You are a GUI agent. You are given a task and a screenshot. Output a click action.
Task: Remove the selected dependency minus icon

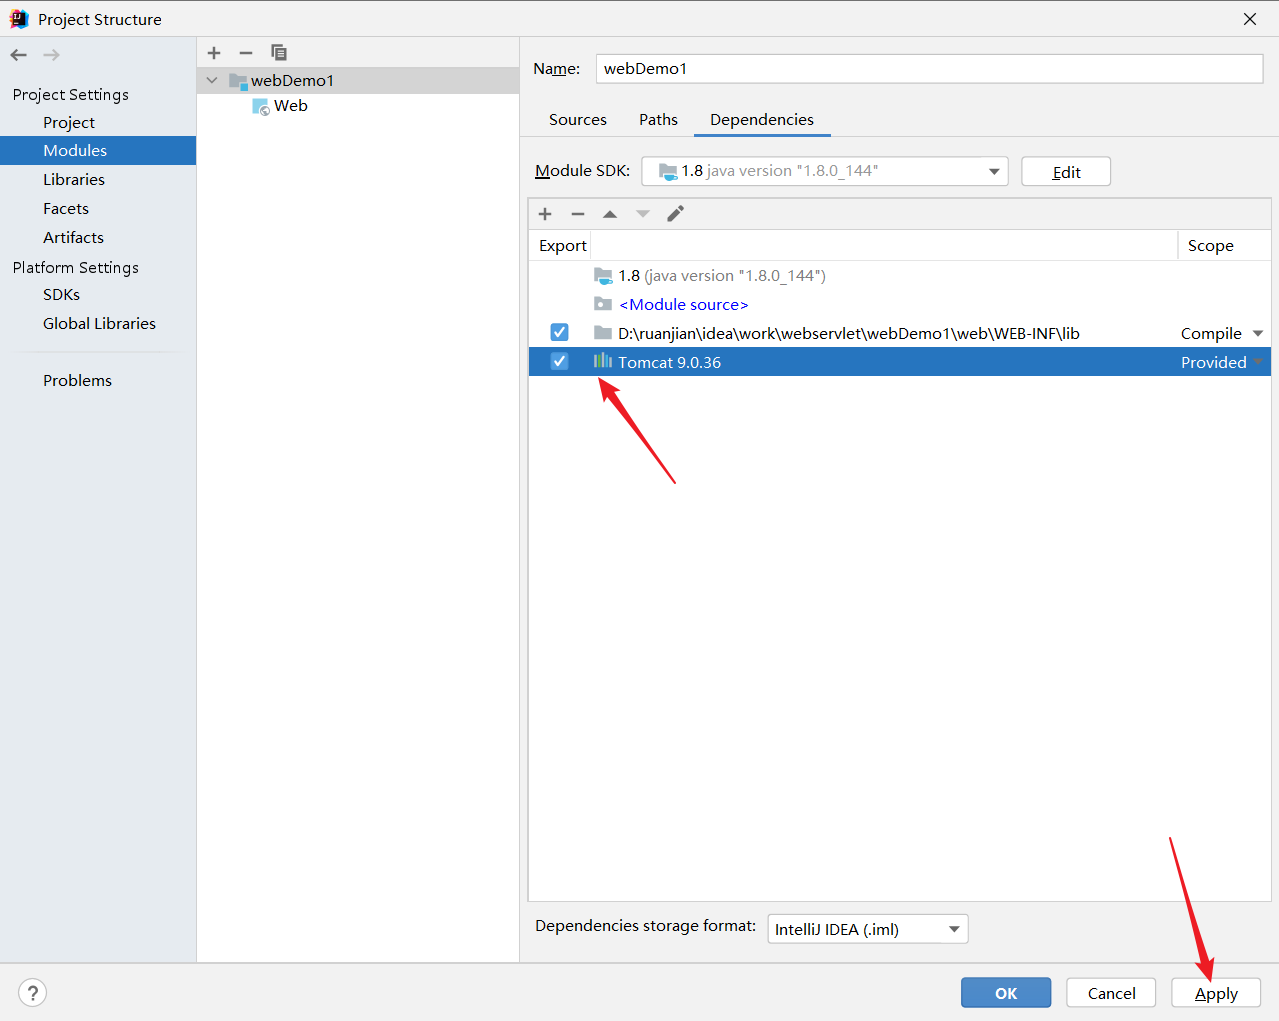click(578, 214)
